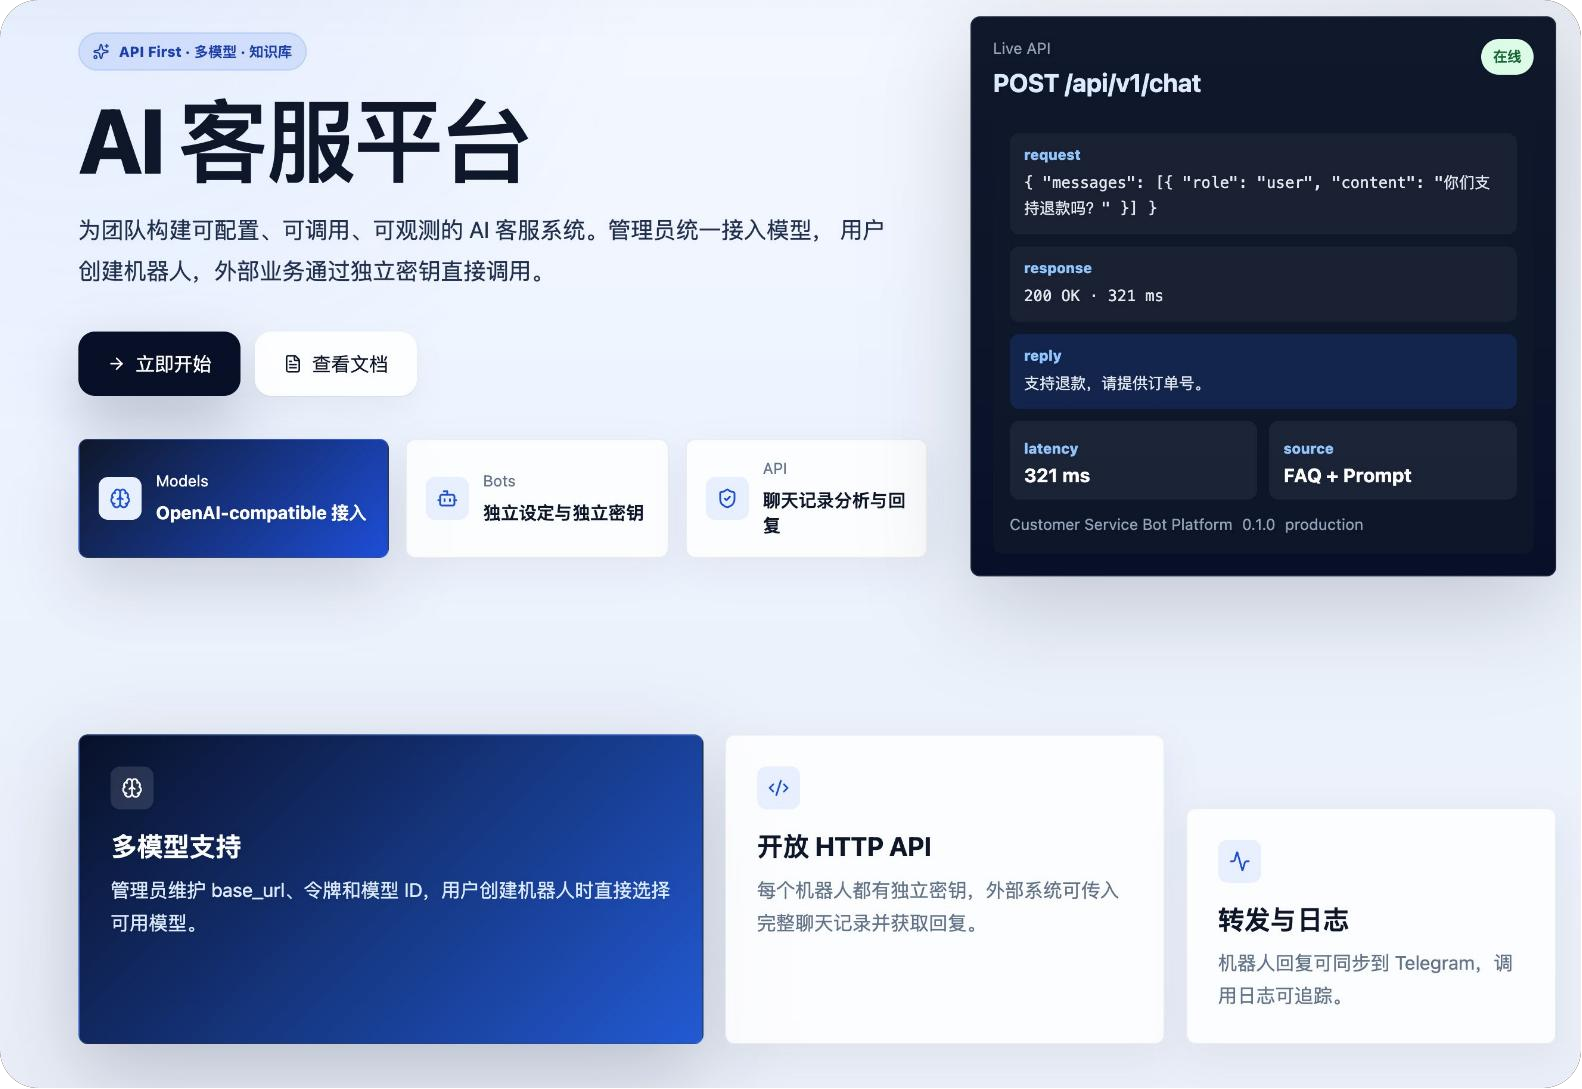This screenshot has width=1582, height=1089.
Task: Select the 聊天记录分析与回复 API card
Action: click(x=806, y=498)
